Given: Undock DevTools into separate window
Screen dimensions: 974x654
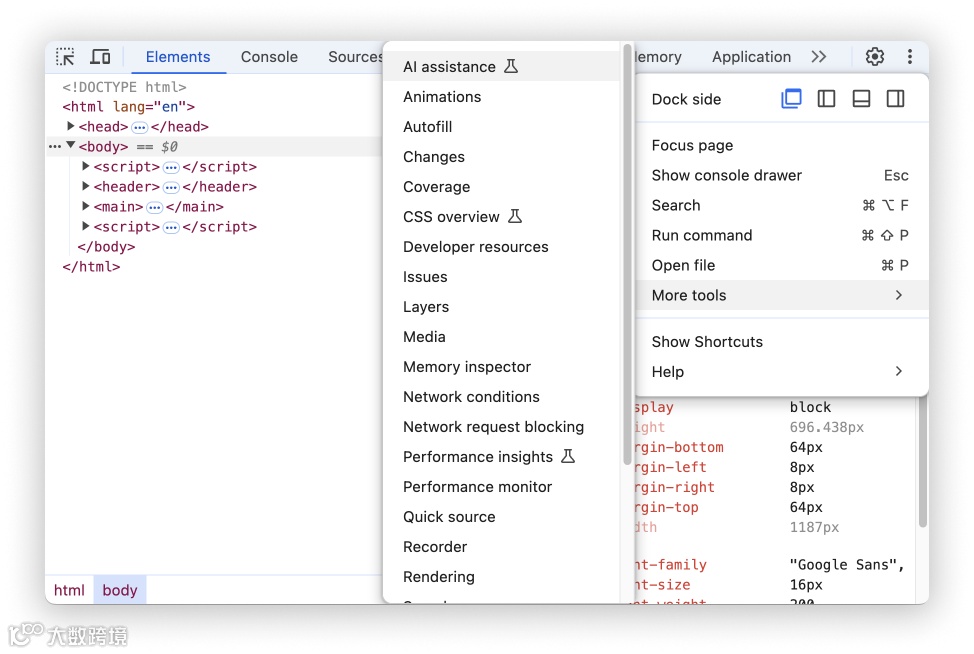Looking at the screenshot, I should [791, 99].
